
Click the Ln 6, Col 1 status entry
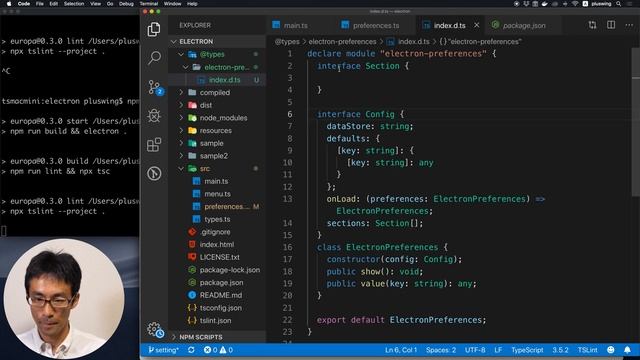[x=401, y=350]
